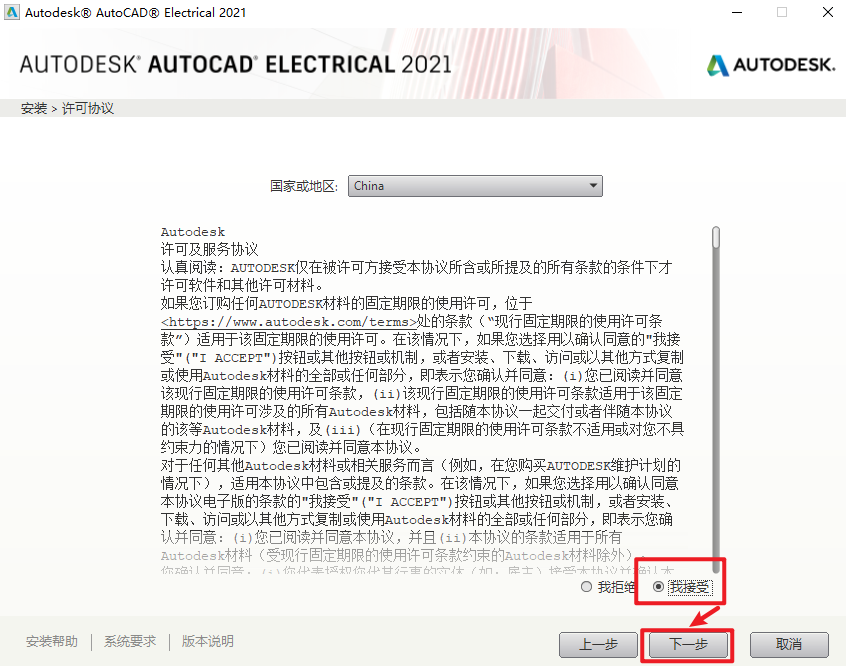
Task: Click the AutoCAD icon in title bar
Action: [12, 12]
